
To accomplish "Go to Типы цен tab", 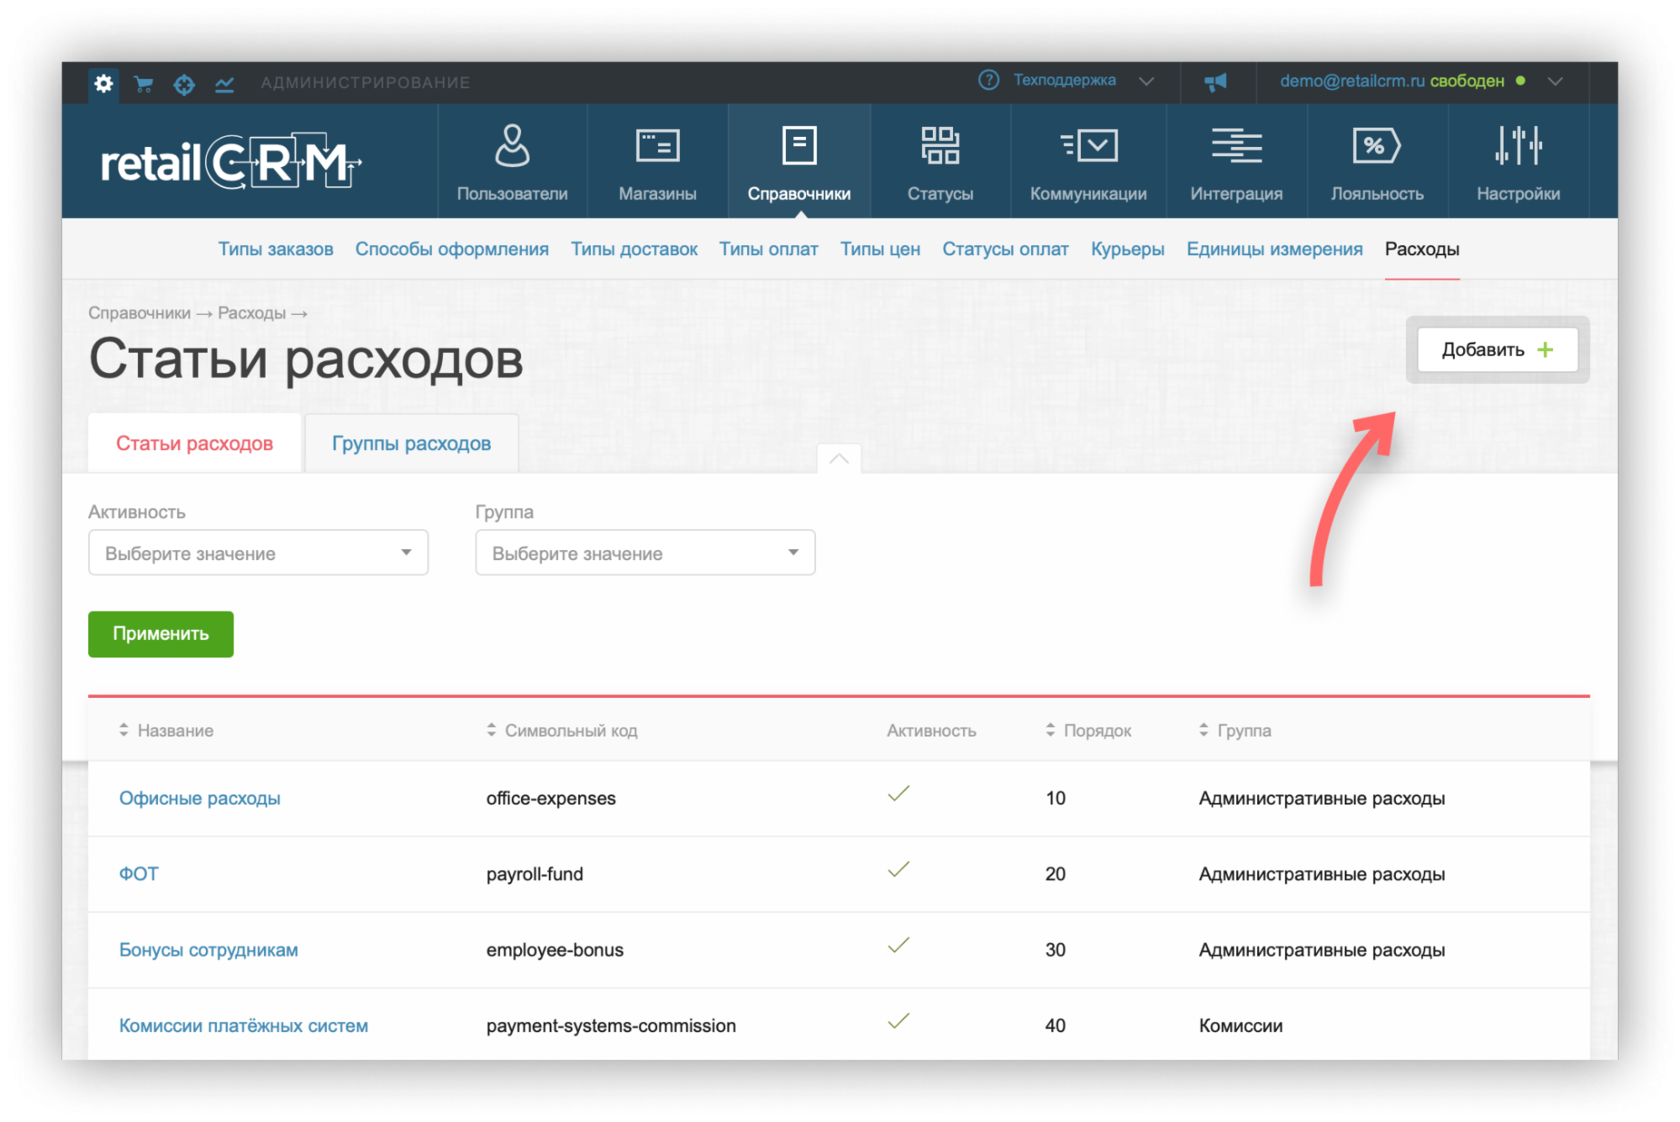I will (880, 249).
